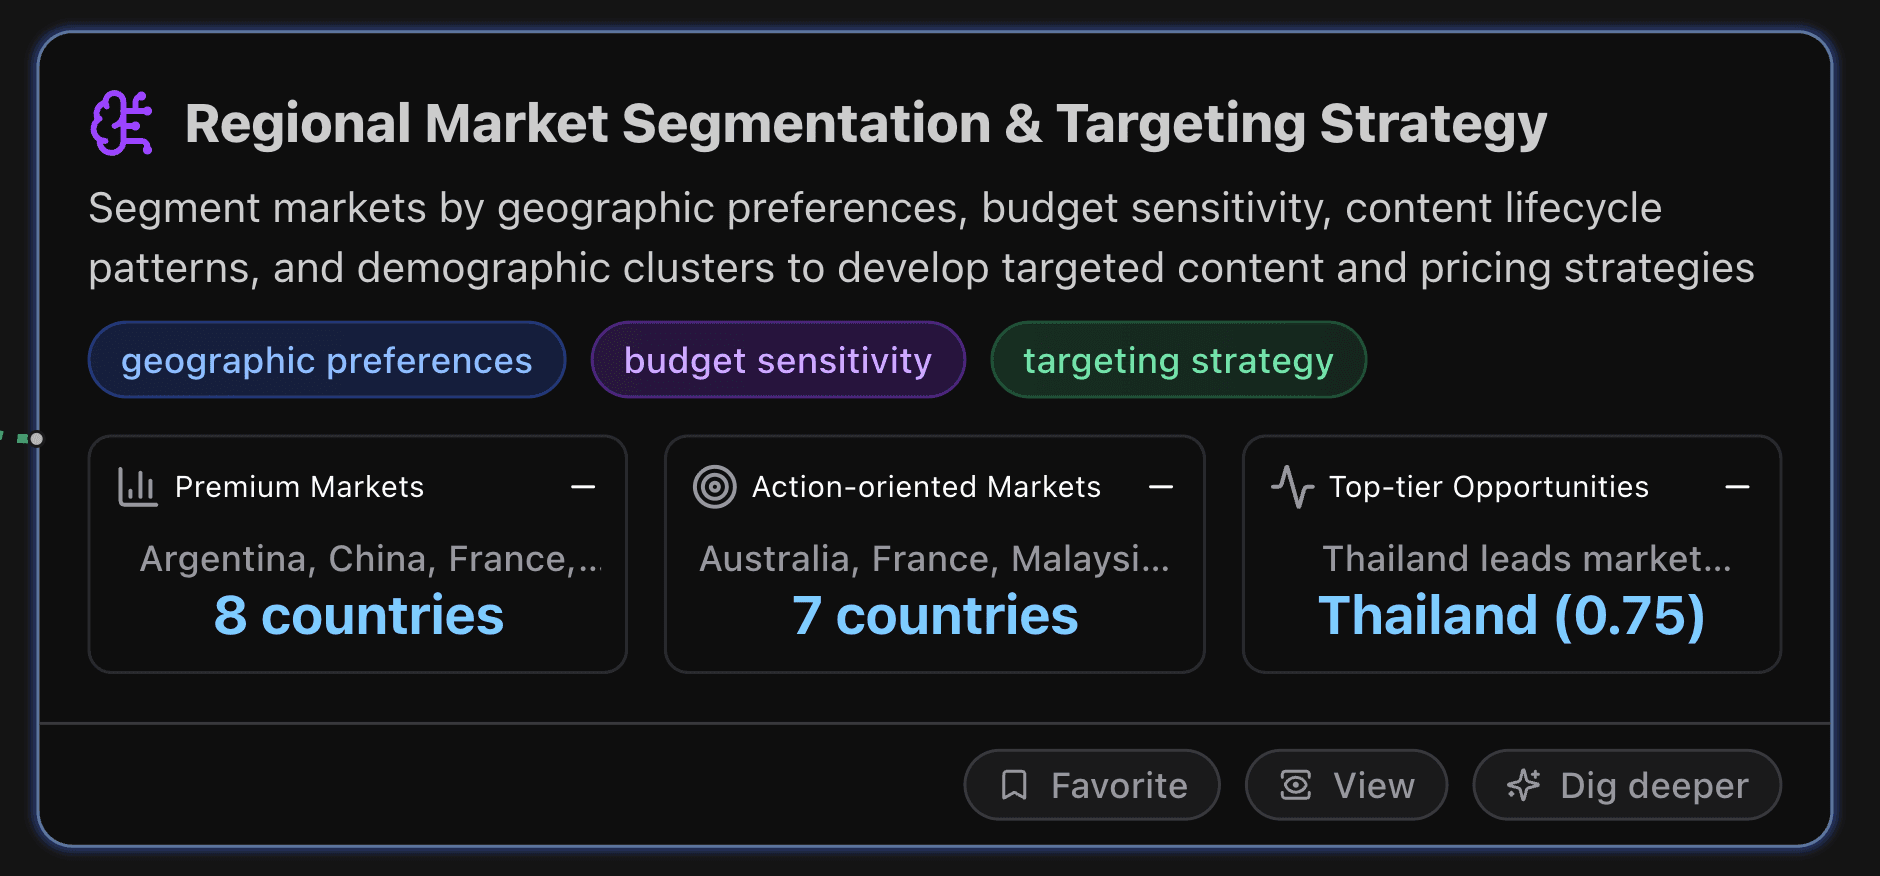Screen dimensions: 1880x876
Task: Select the targeting strategy tag
Action: tap(1178, 360)
